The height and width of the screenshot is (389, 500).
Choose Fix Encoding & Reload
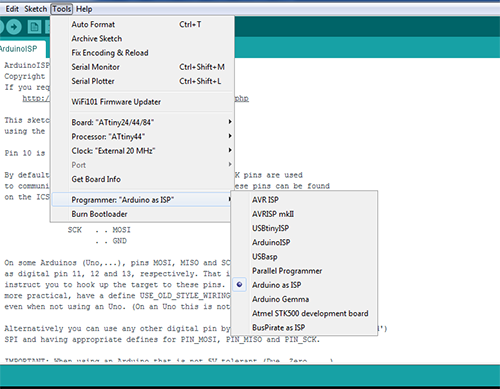(141, 53)
